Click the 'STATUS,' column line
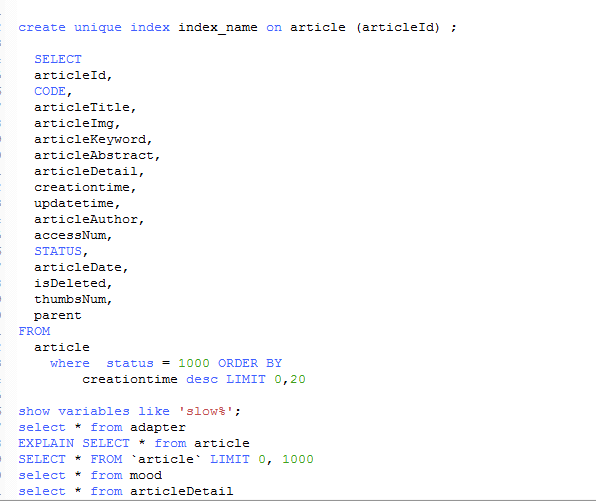This screenshot has width=596, height=501. click(x=61, y=251)
